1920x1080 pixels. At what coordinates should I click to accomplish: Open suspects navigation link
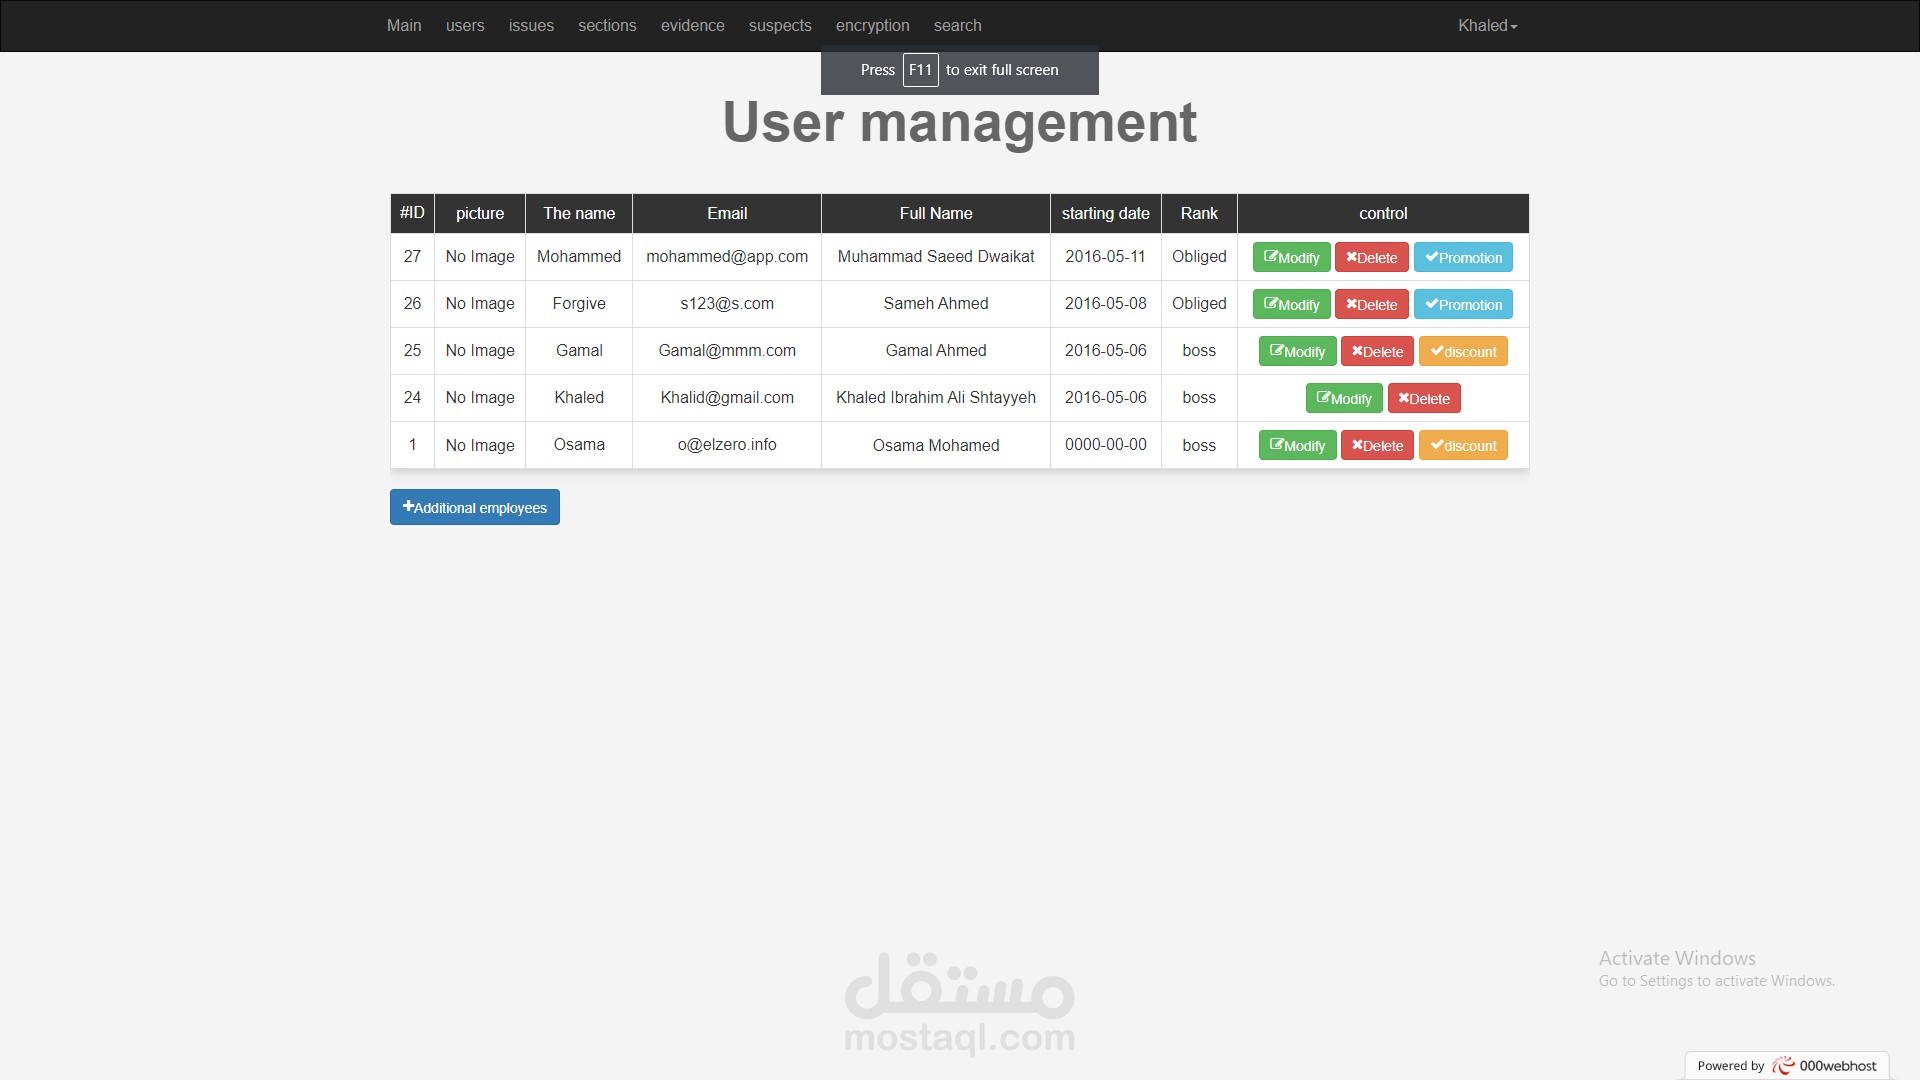(780, 26)
